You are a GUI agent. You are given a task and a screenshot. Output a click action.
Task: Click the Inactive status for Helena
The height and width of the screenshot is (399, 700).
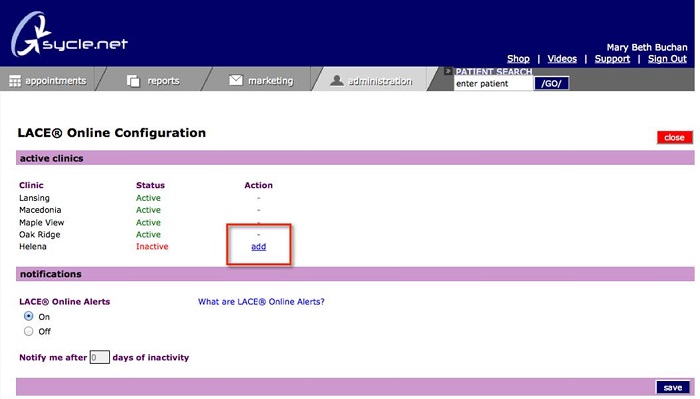[x=152, y=246]
